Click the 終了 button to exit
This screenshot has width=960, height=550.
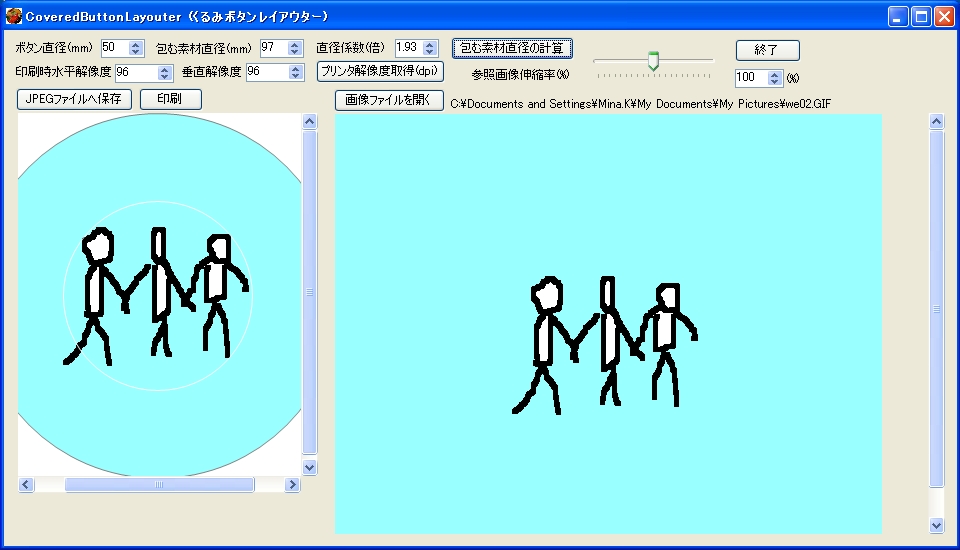767,50
